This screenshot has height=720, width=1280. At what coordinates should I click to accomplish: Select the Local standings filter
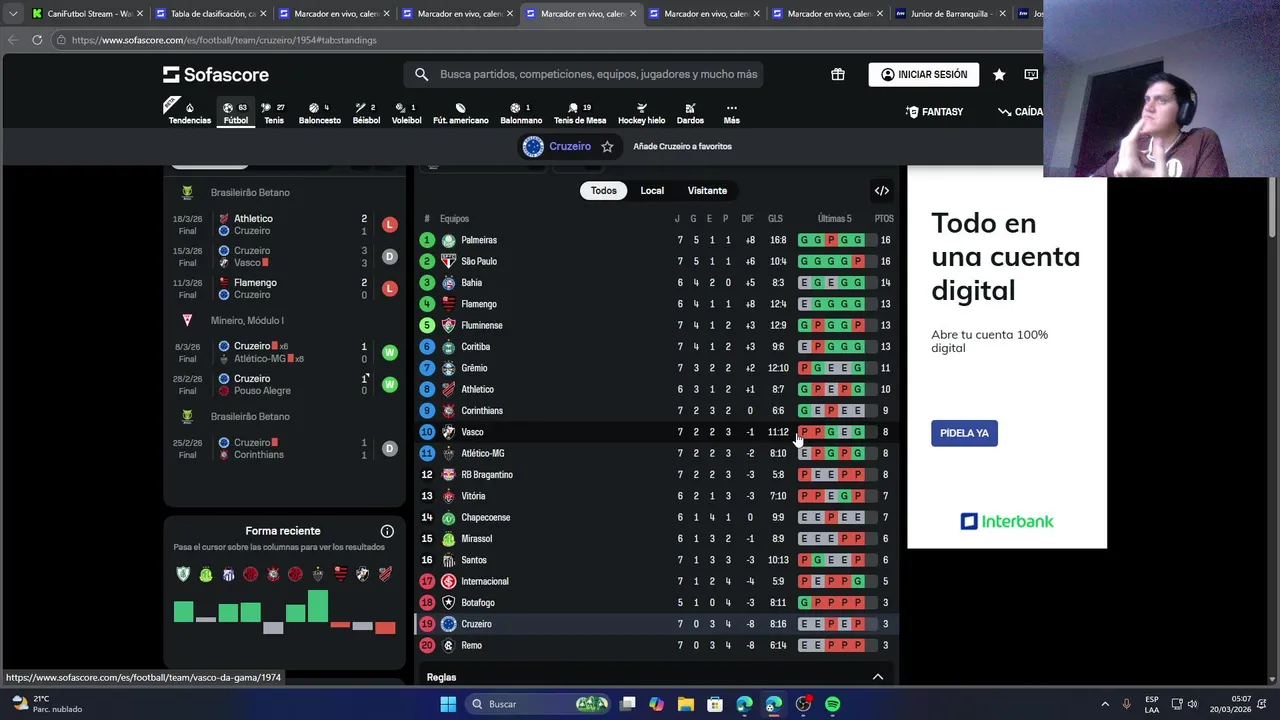pyautogui.click(x=652, y=191)
